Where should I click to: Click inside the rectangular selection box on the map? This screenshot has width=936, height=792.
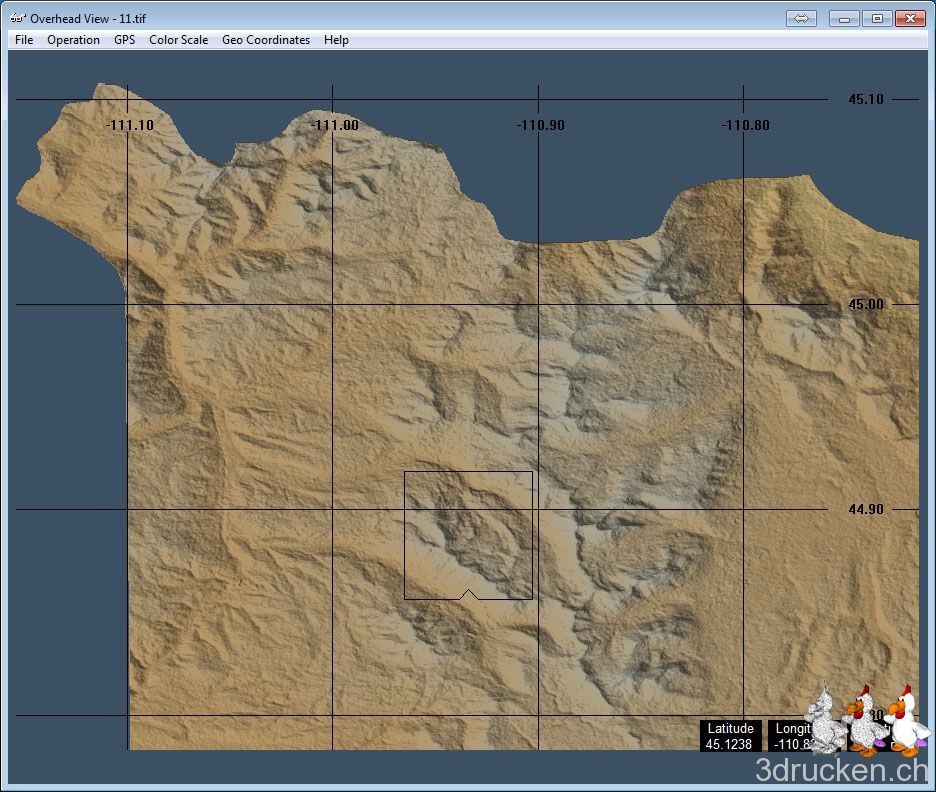click(x=468, y=535)
